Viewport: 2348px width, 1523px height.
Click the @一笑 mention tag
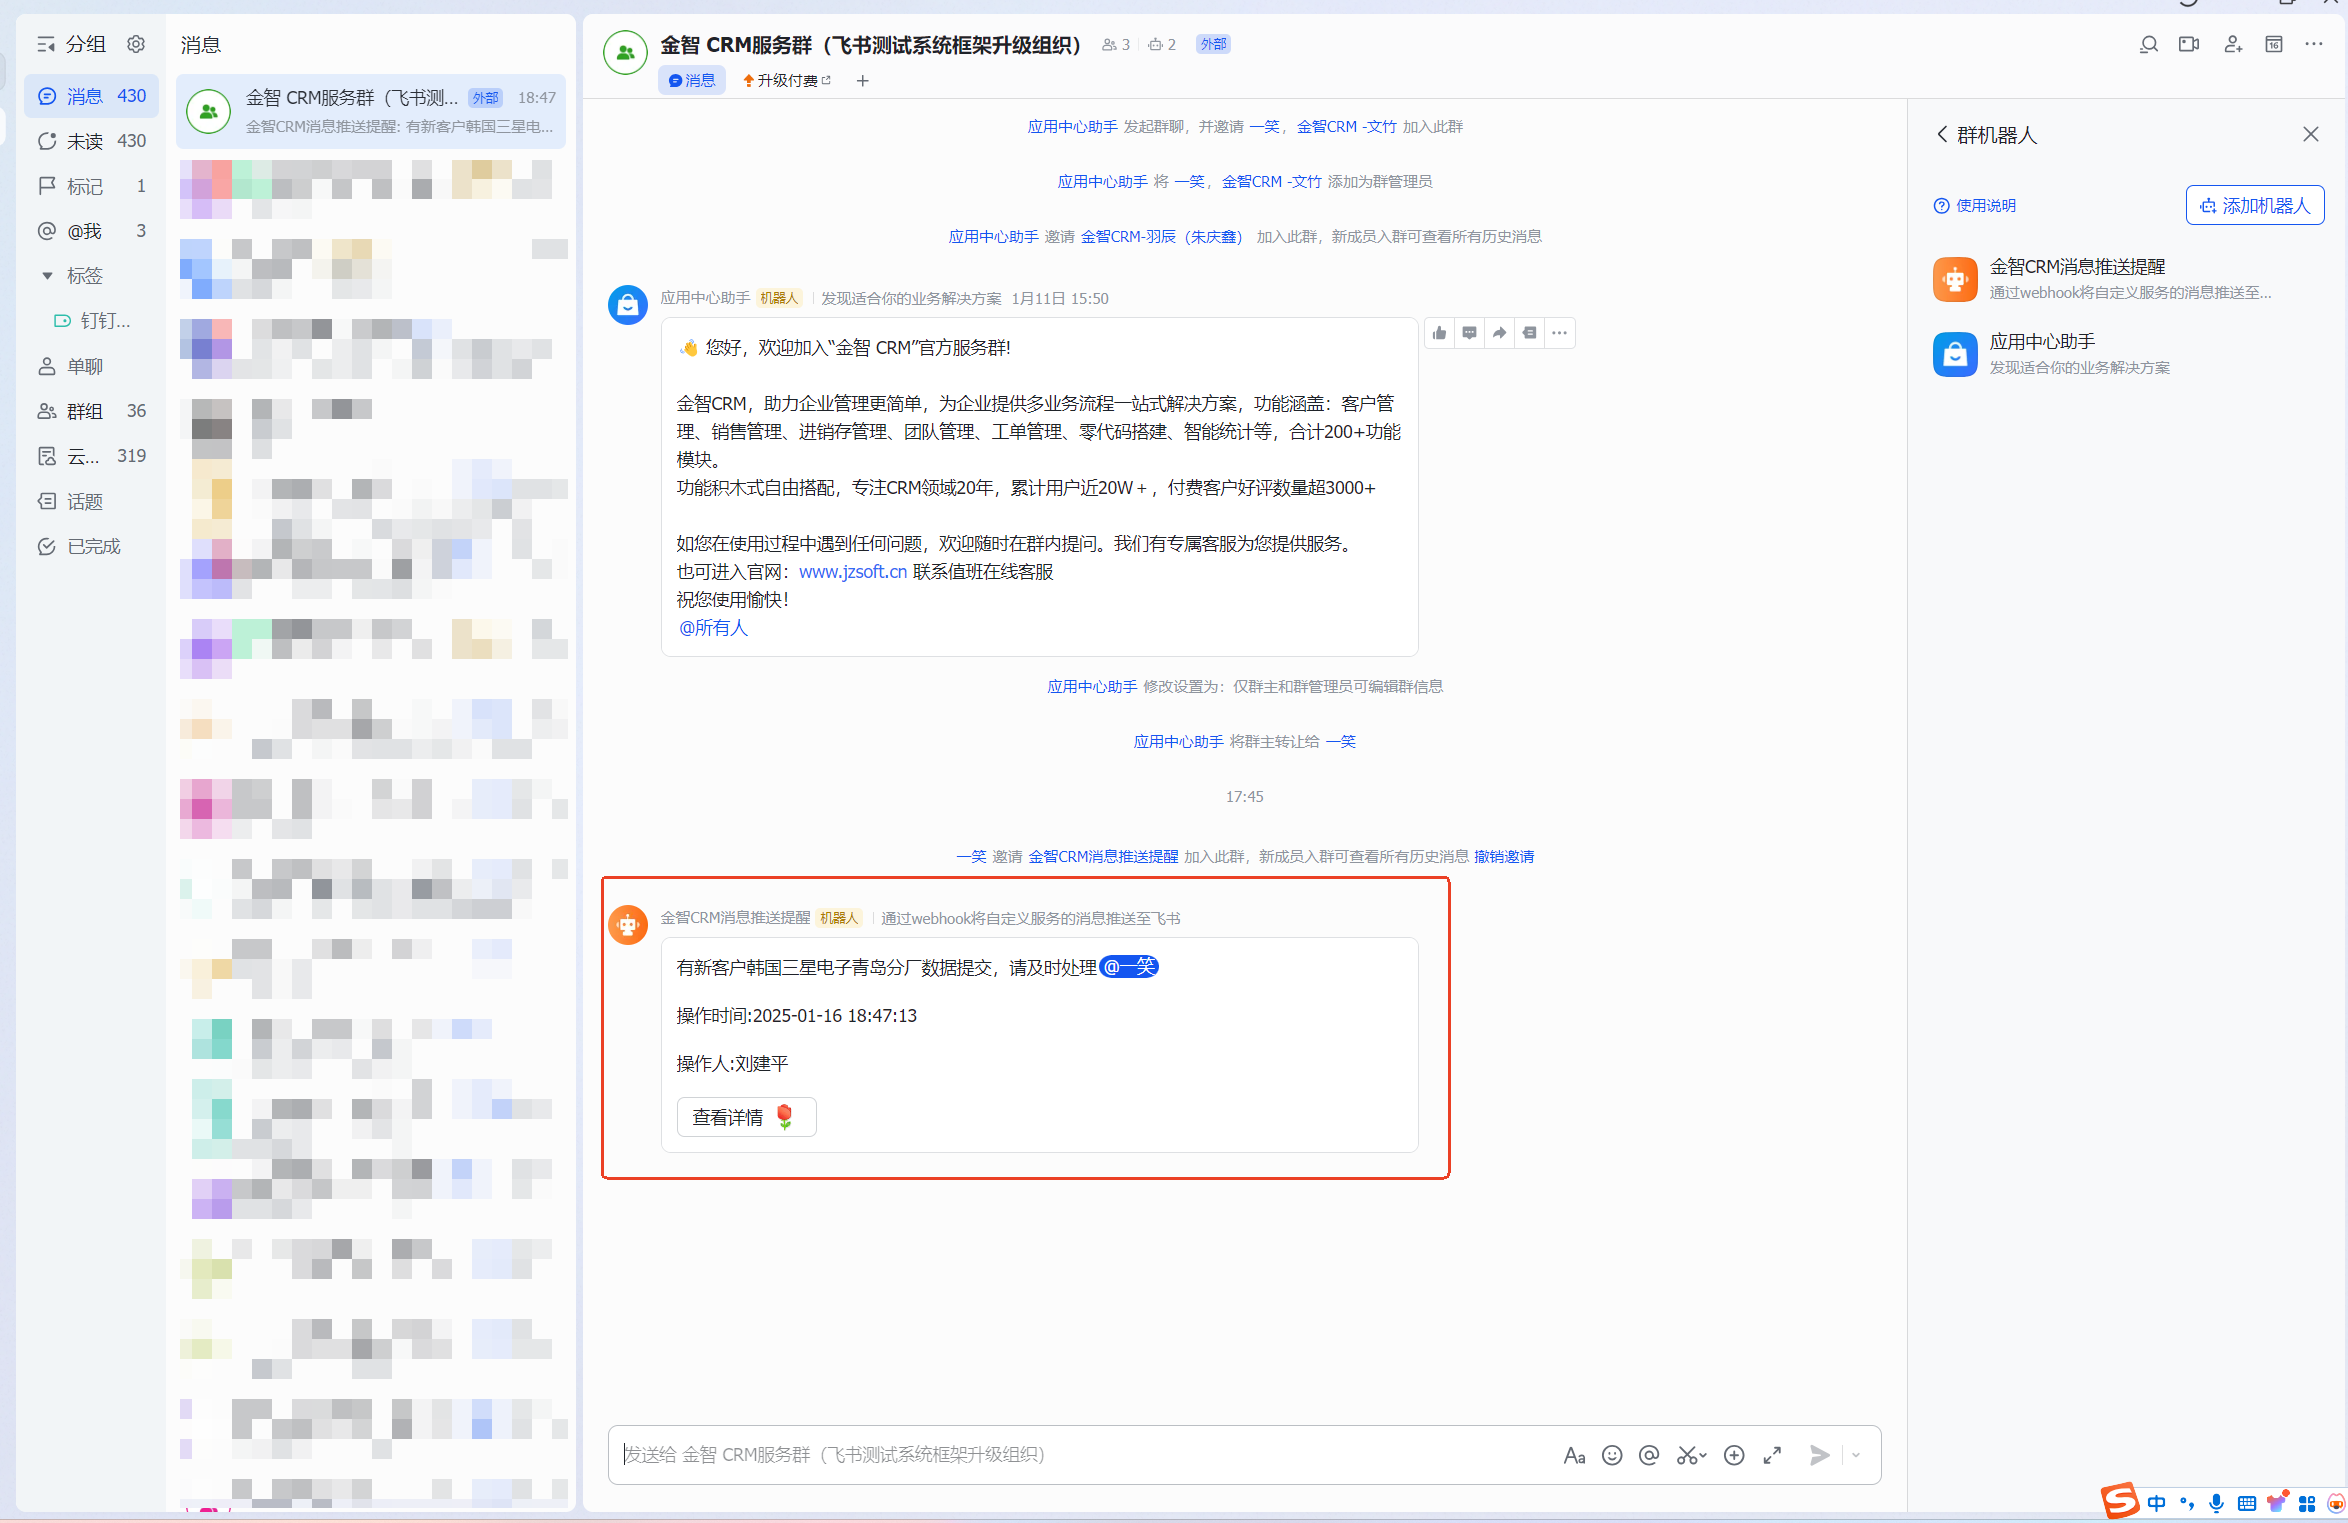[x=1129, y=967]
